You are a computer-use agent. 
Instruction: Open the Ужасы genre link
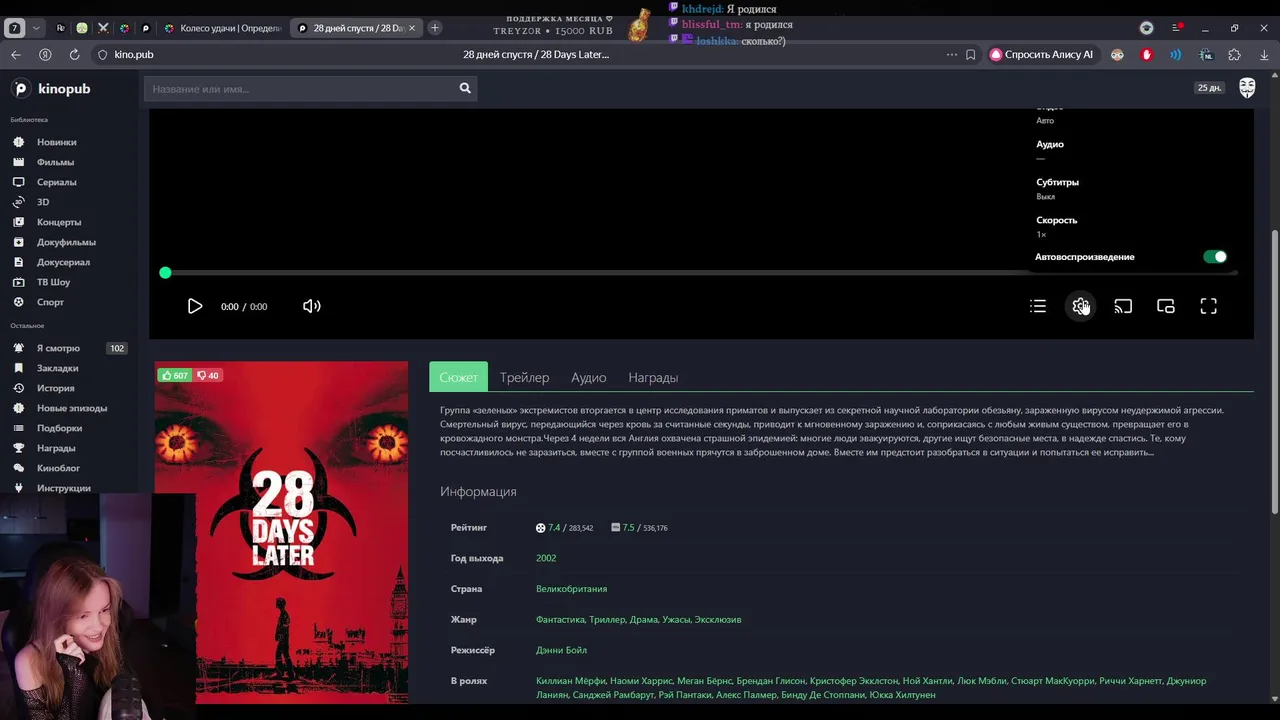676,620
